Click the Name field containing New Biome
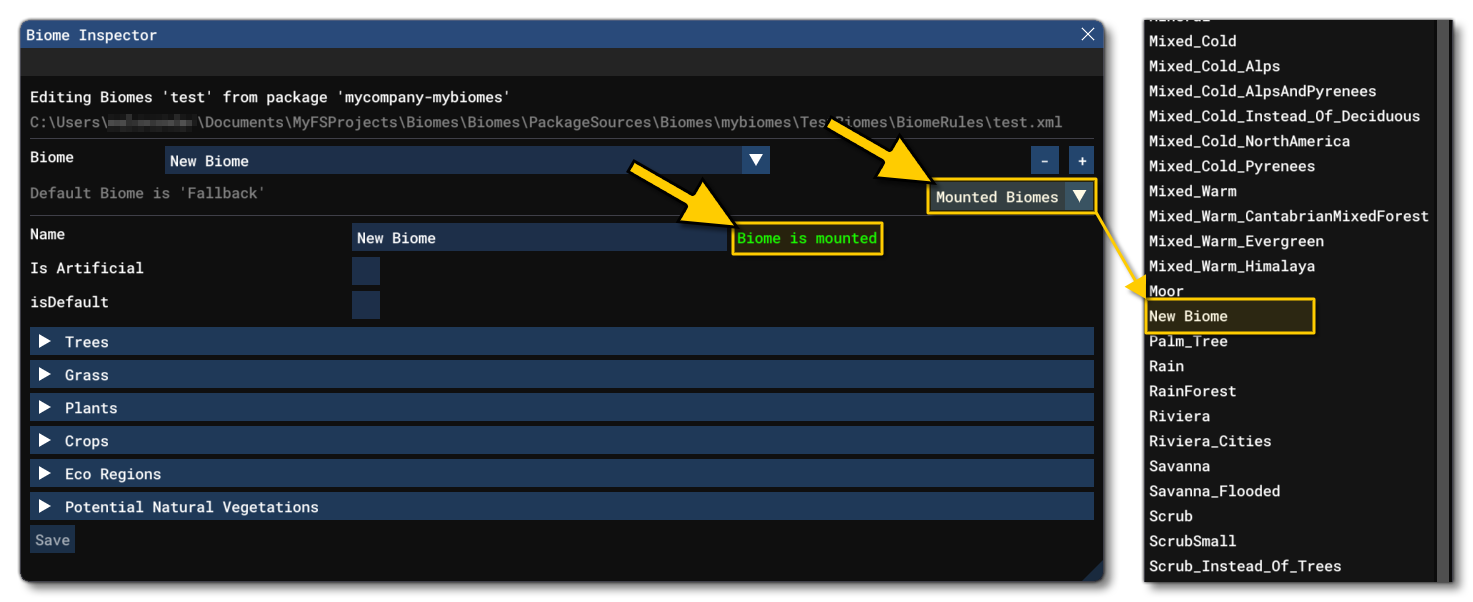 [x=539, y=238]
